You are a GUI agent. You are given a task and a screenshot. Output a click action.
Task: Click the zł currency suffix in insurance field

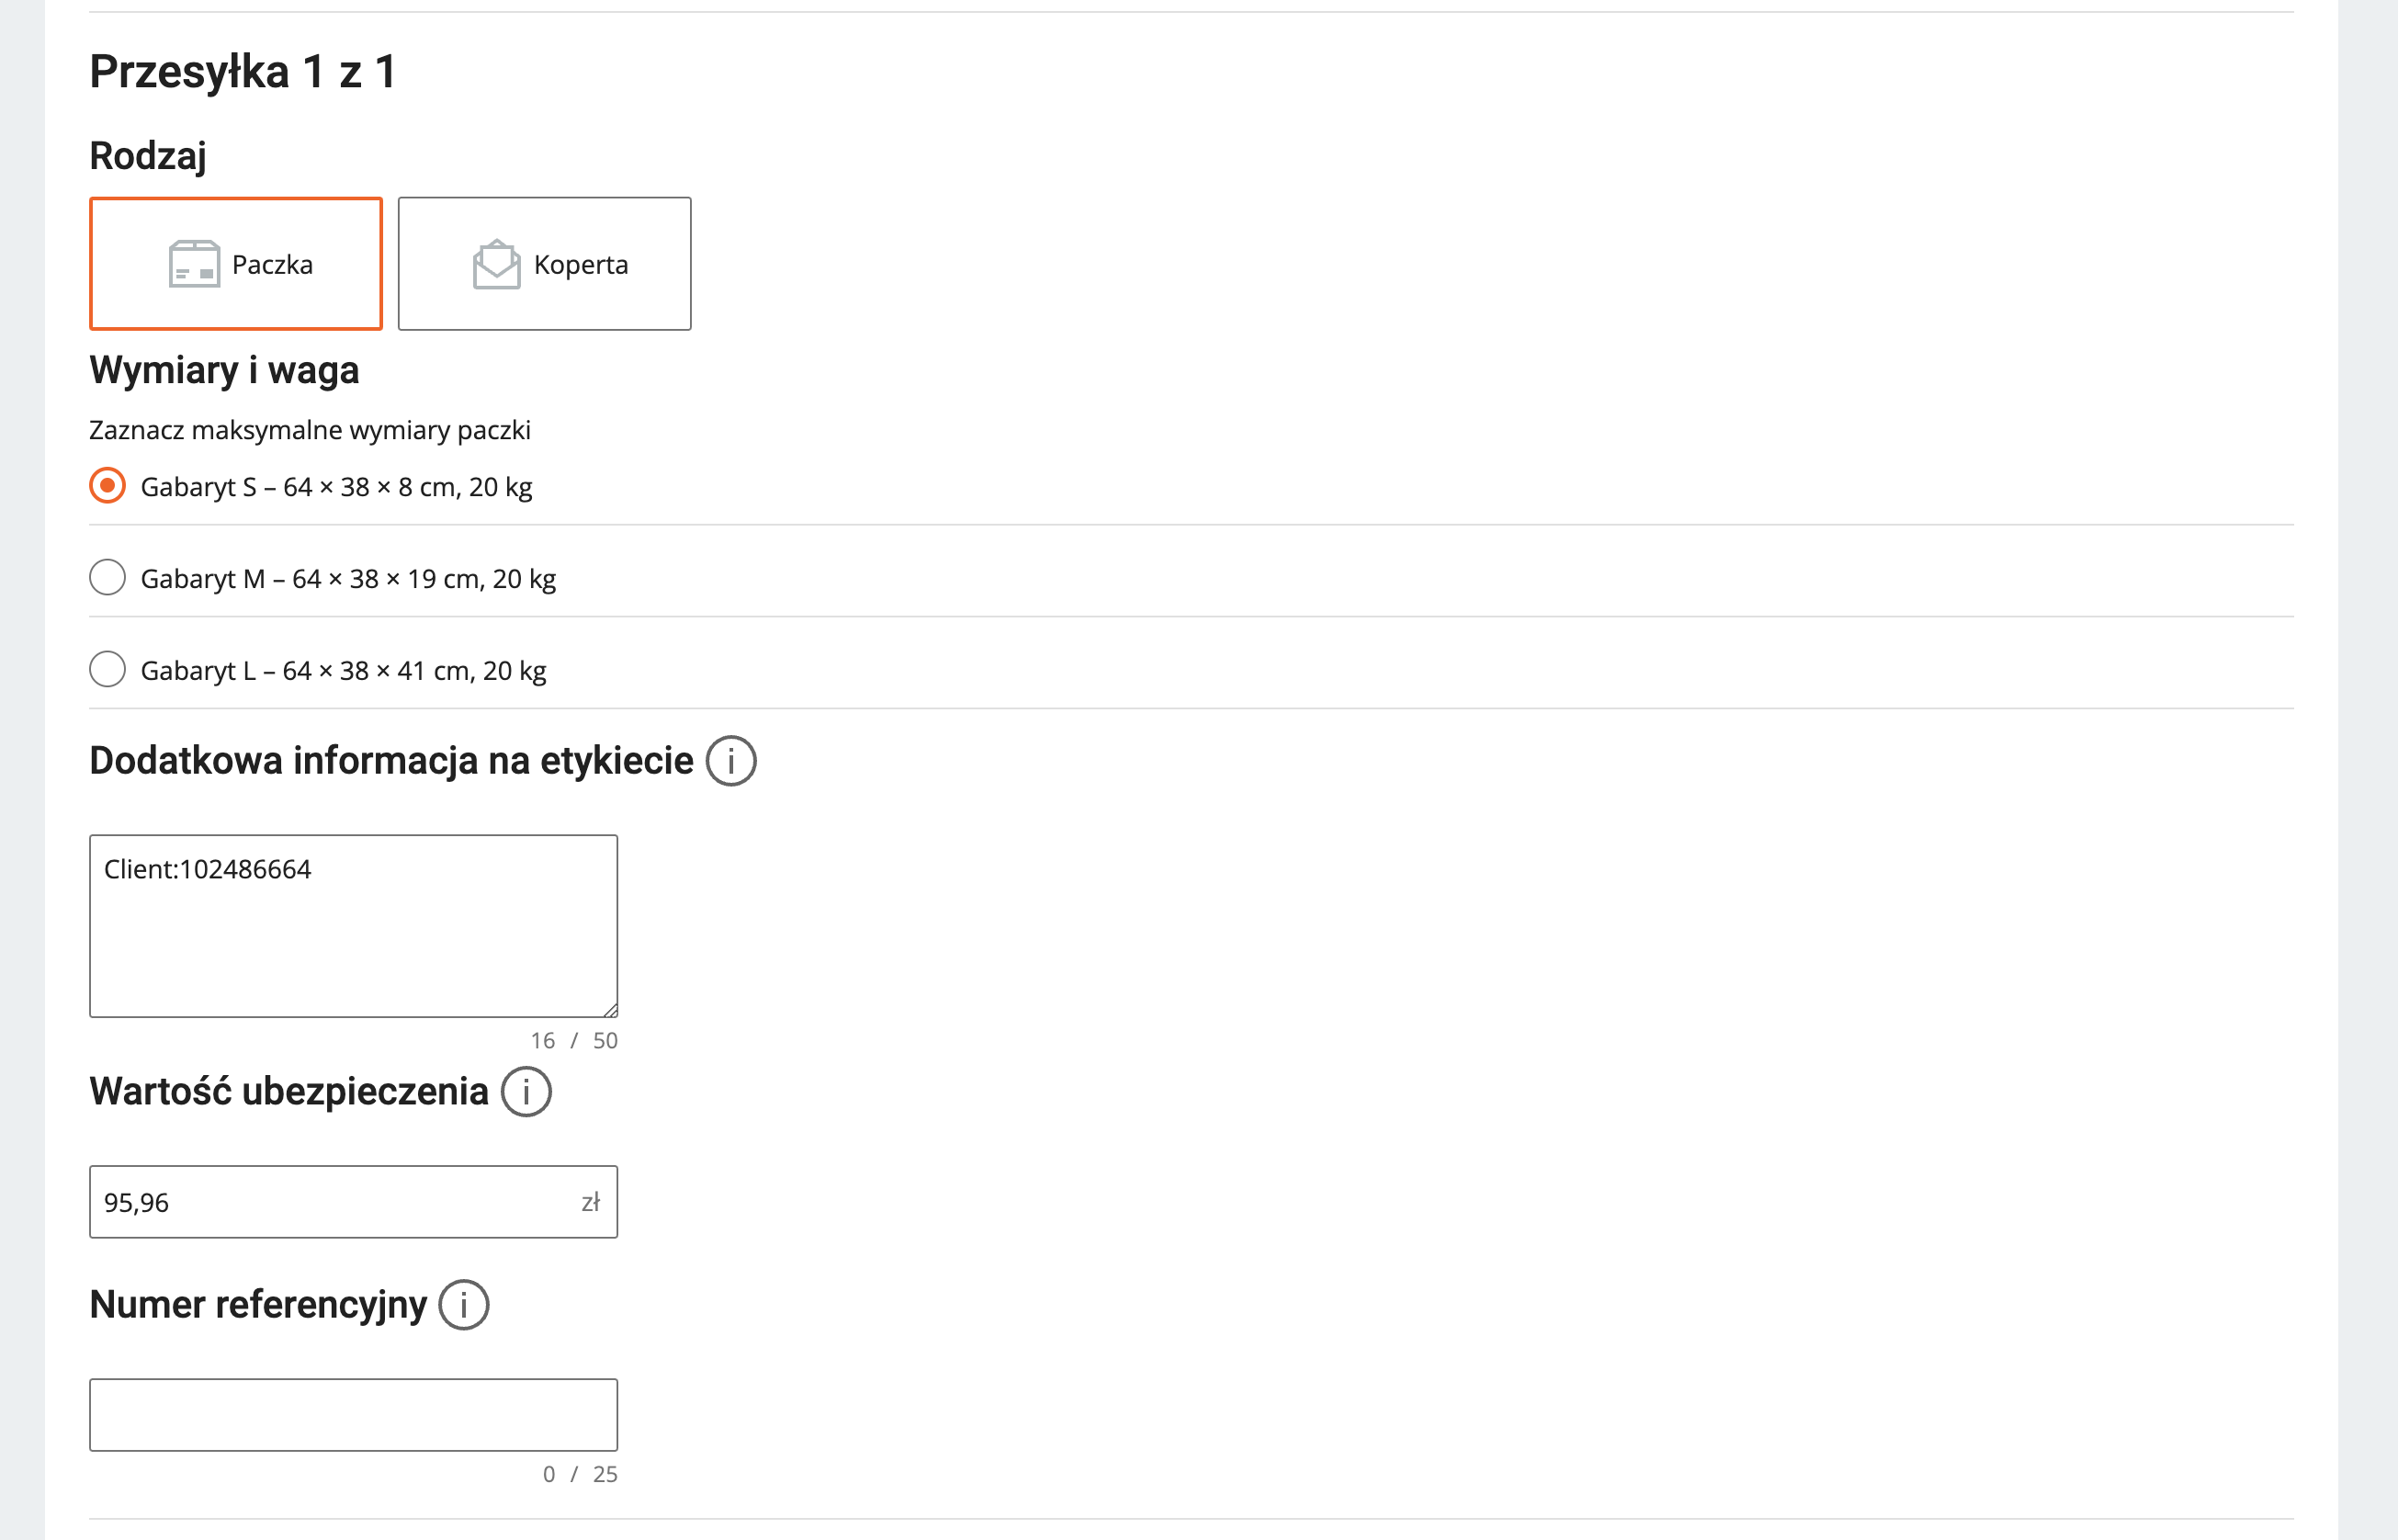(x=590, y=1202)
